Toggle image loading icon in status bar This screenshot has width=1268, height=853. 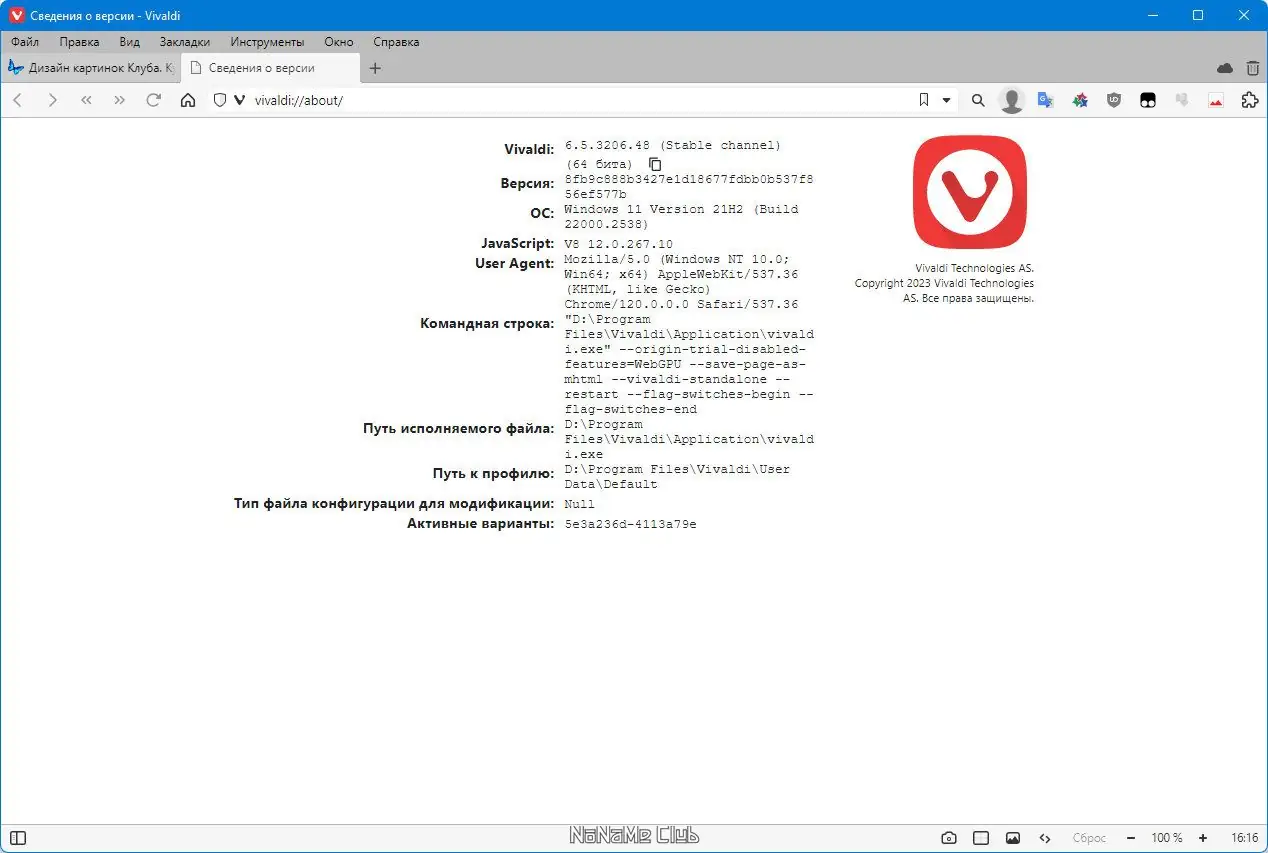(1013, 838)
